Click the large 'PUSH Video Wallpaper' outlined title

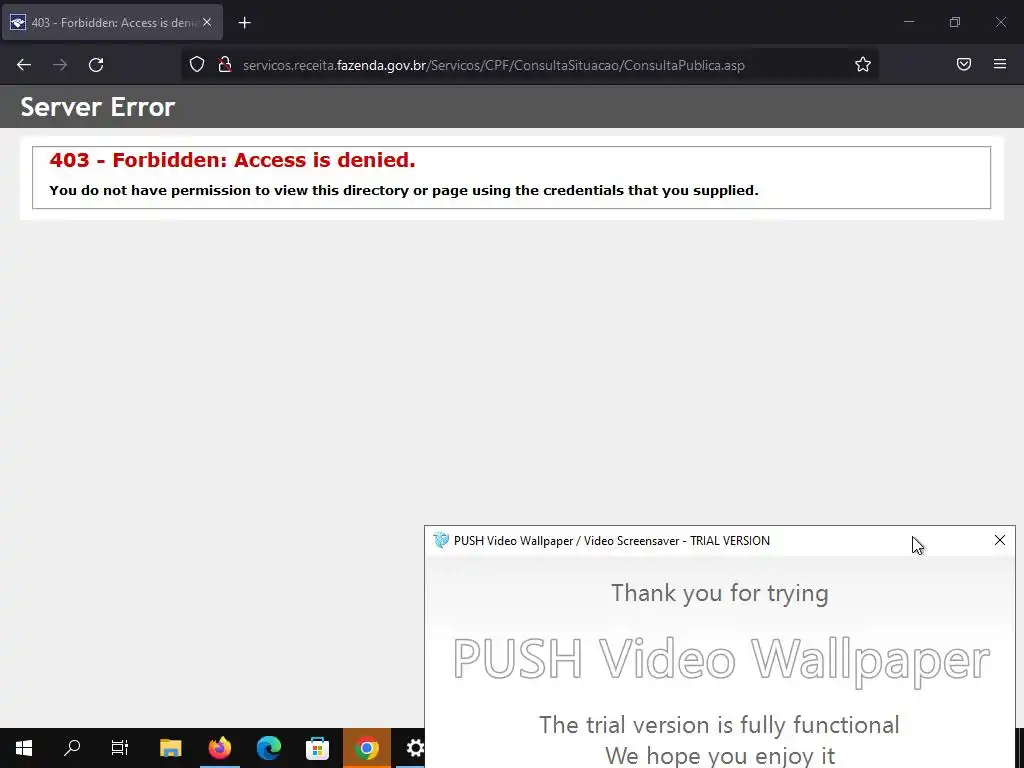click(x=721, y=661)
